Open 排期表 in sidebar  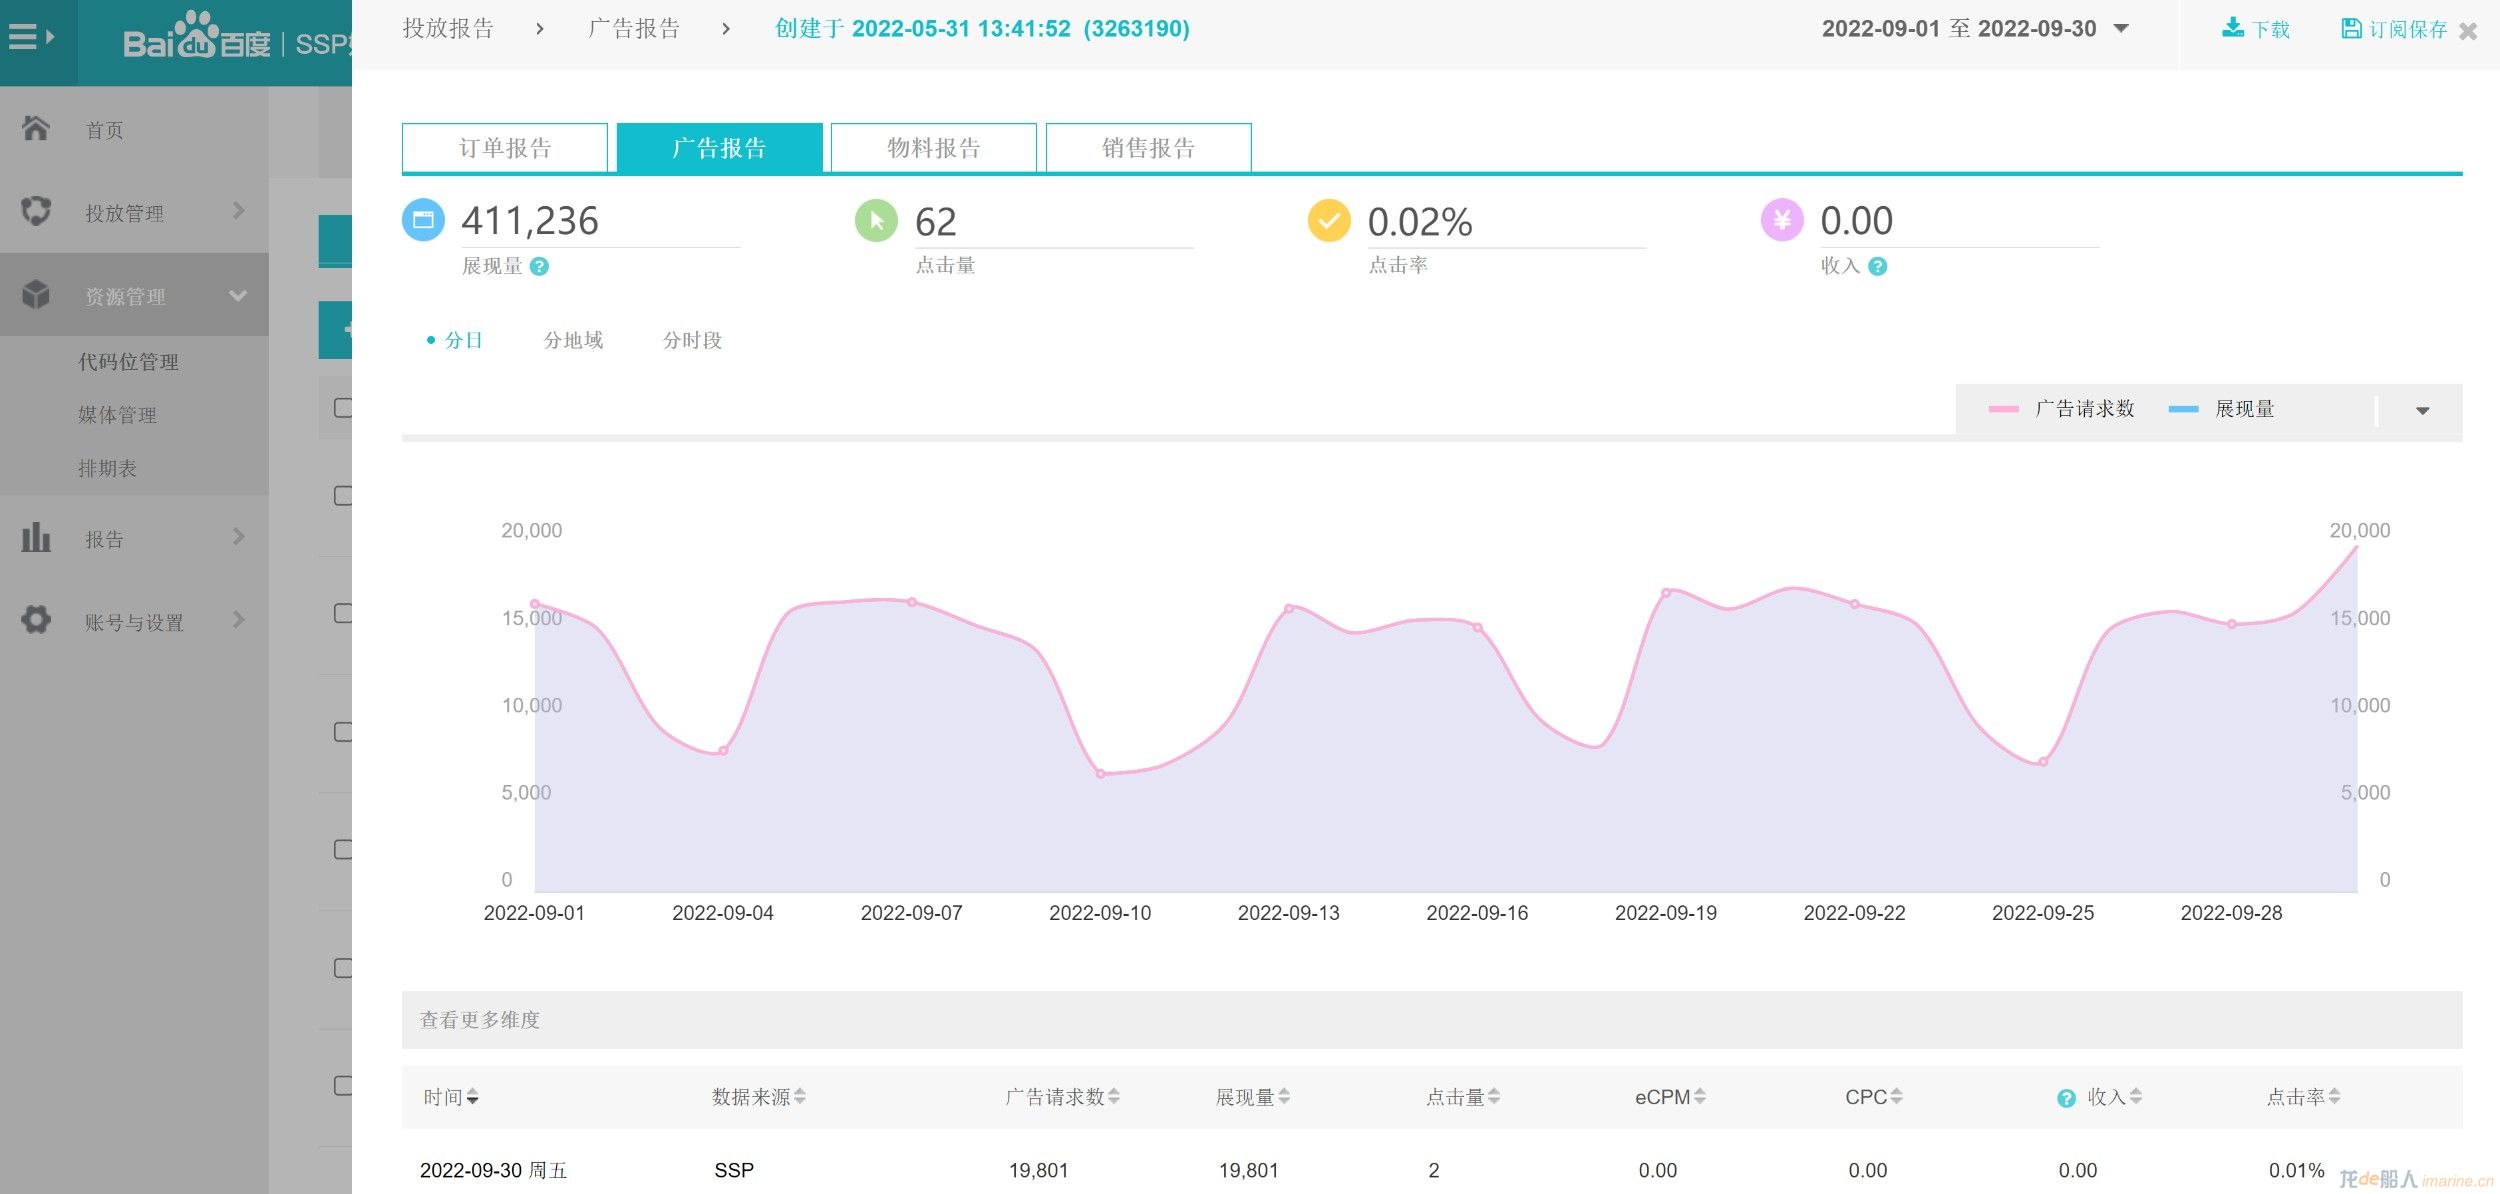pos(108,468)
